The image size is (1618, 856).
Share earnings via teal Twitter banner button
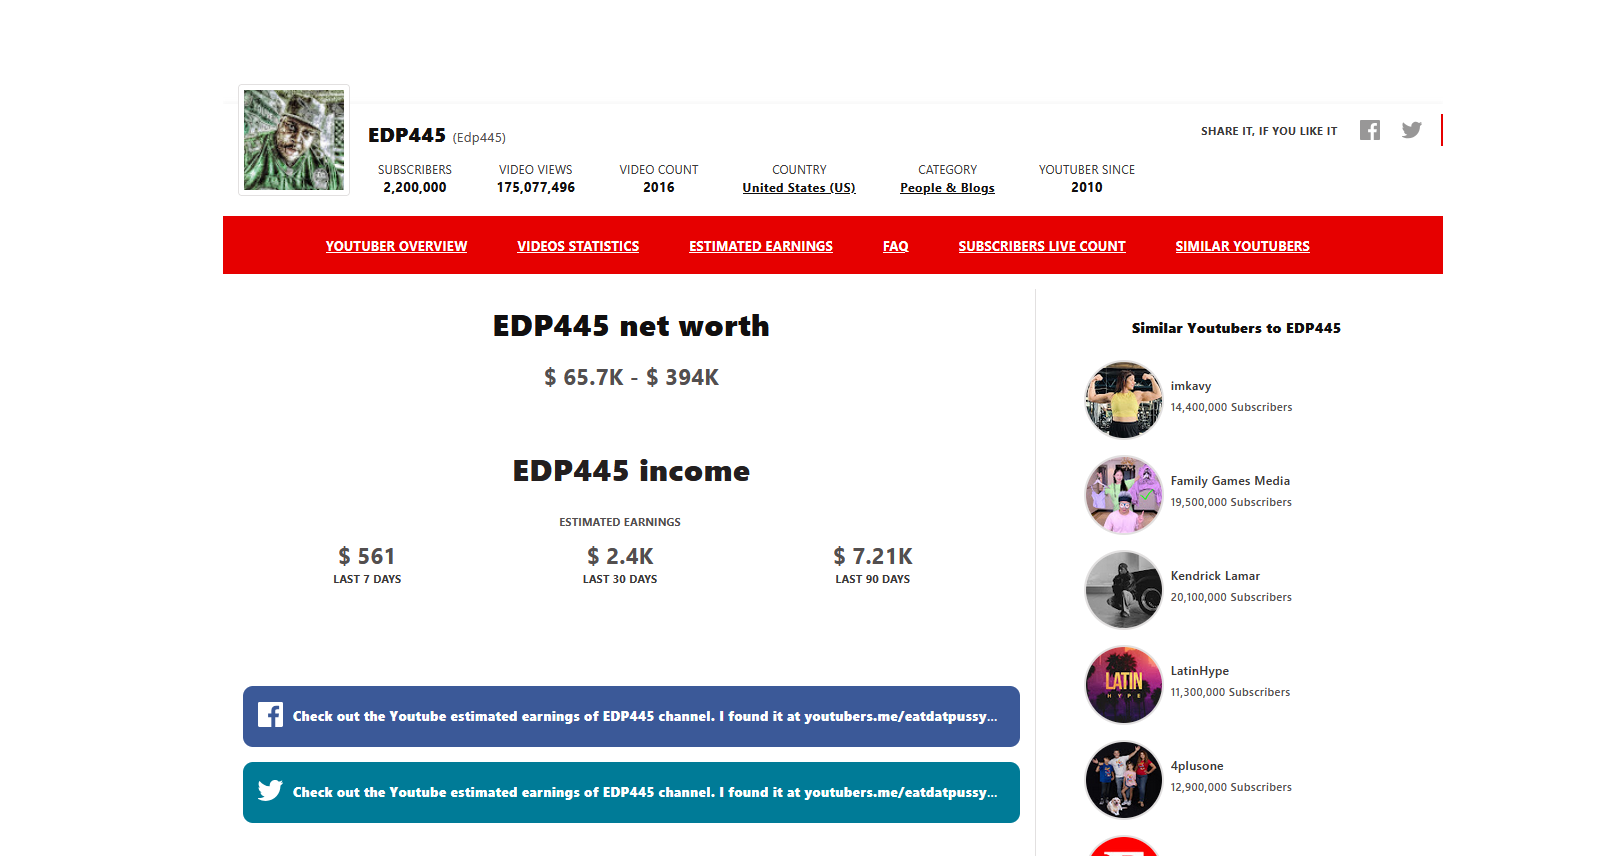point(631,792)
